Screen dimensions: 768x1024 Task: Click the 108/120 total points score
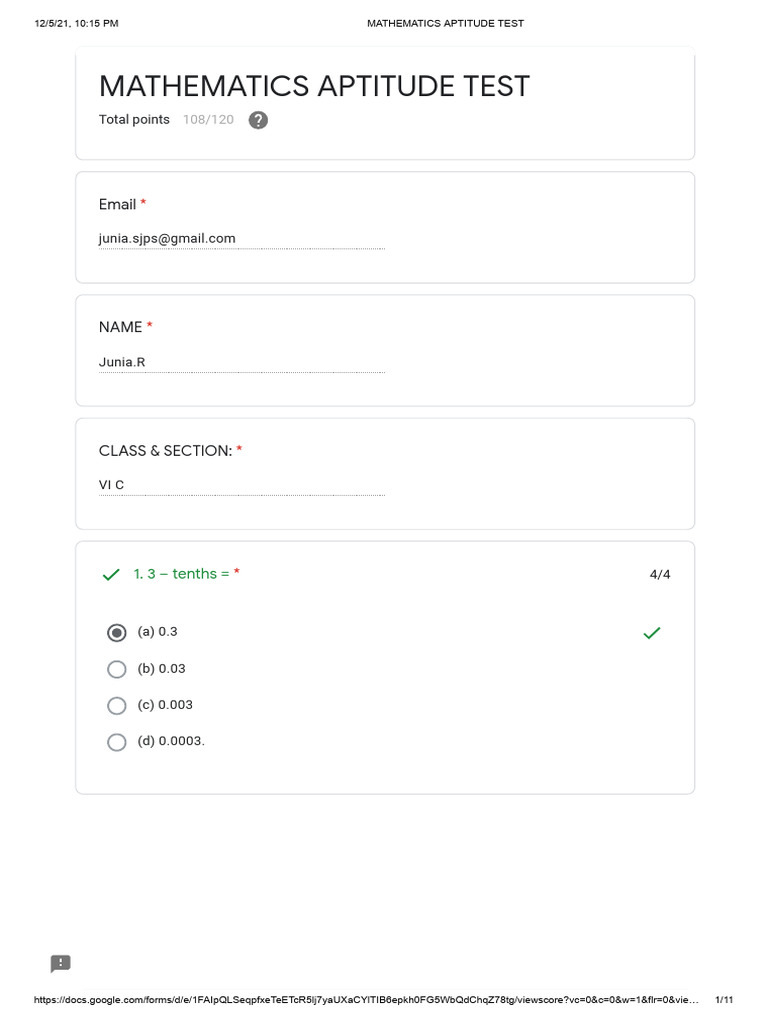point(208,120)
